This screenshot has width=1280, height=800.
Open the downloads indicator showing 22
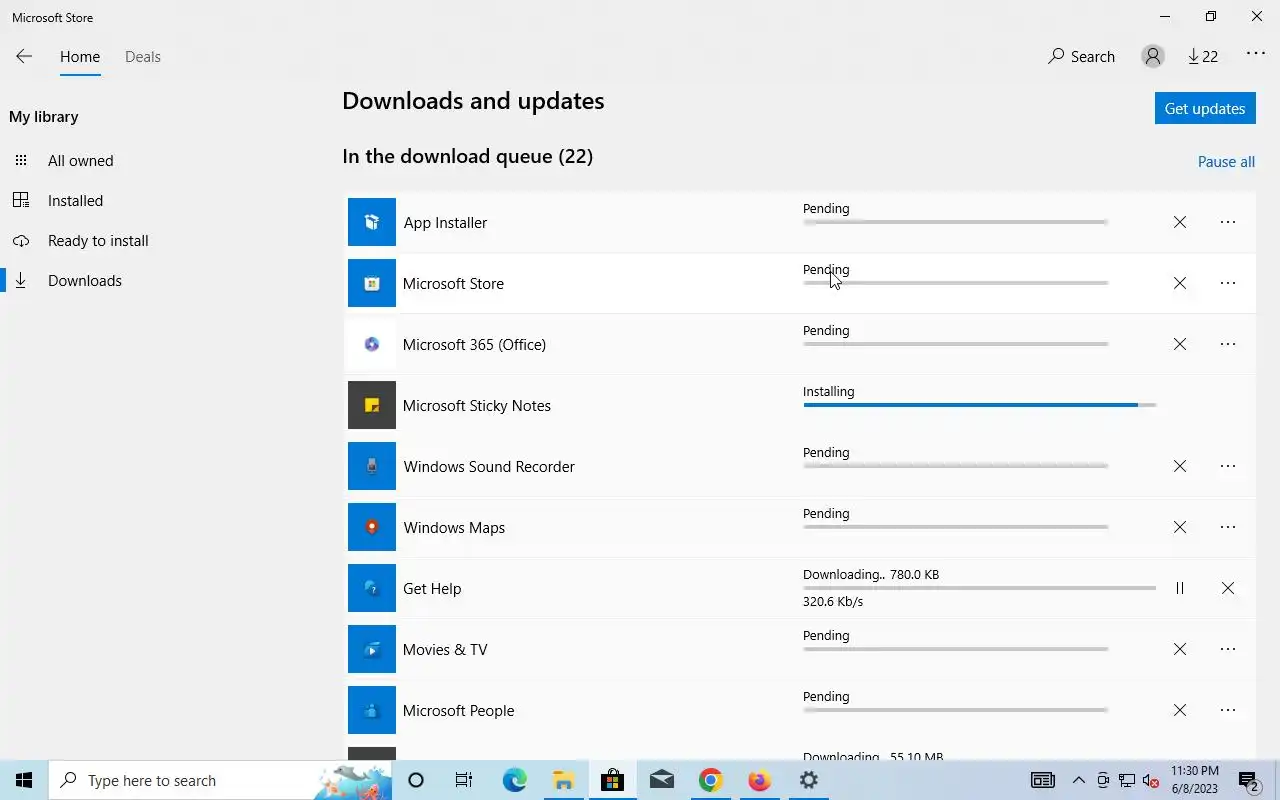[x=1203, y=57]
